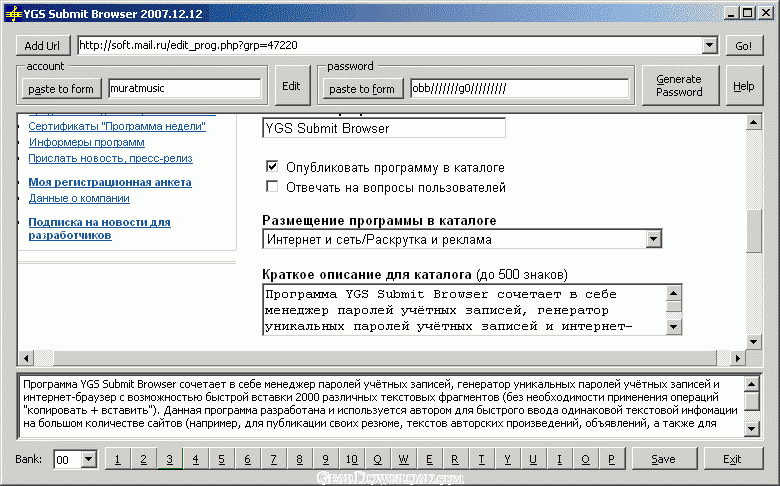Screen dimensions: 780x486
Task: Select fragment button 7
Action: 274,459
